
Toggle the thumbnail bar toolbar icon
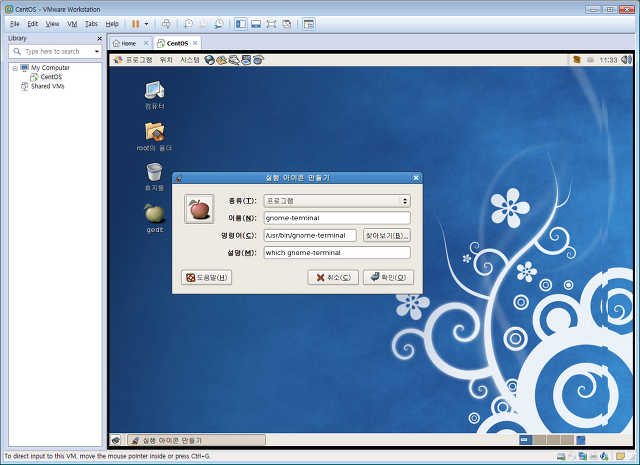(x=256, y=24)
